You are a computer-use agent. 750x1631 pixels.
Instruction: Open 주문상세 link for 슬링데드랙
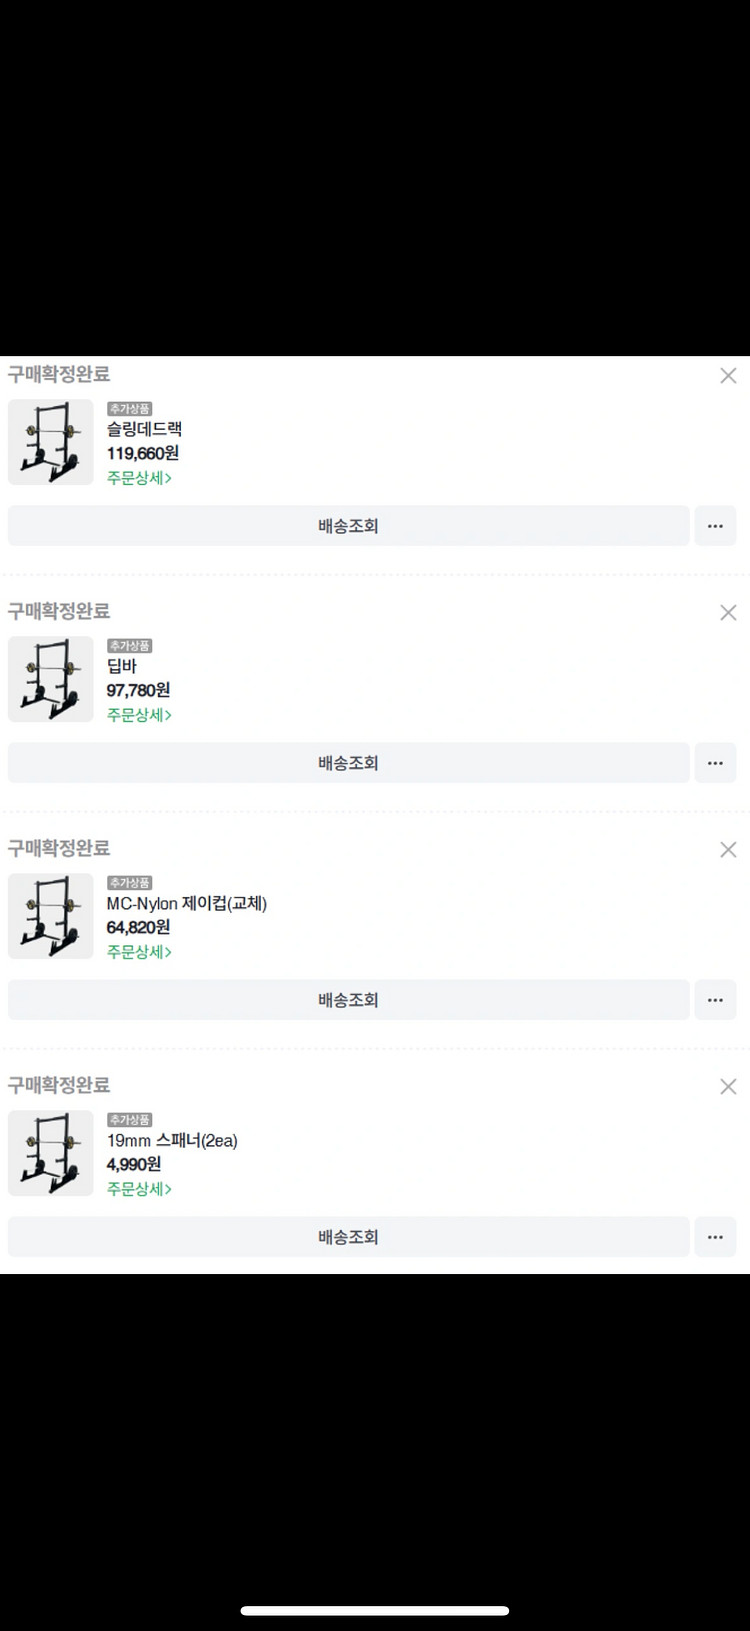click(x=140, y=478)
